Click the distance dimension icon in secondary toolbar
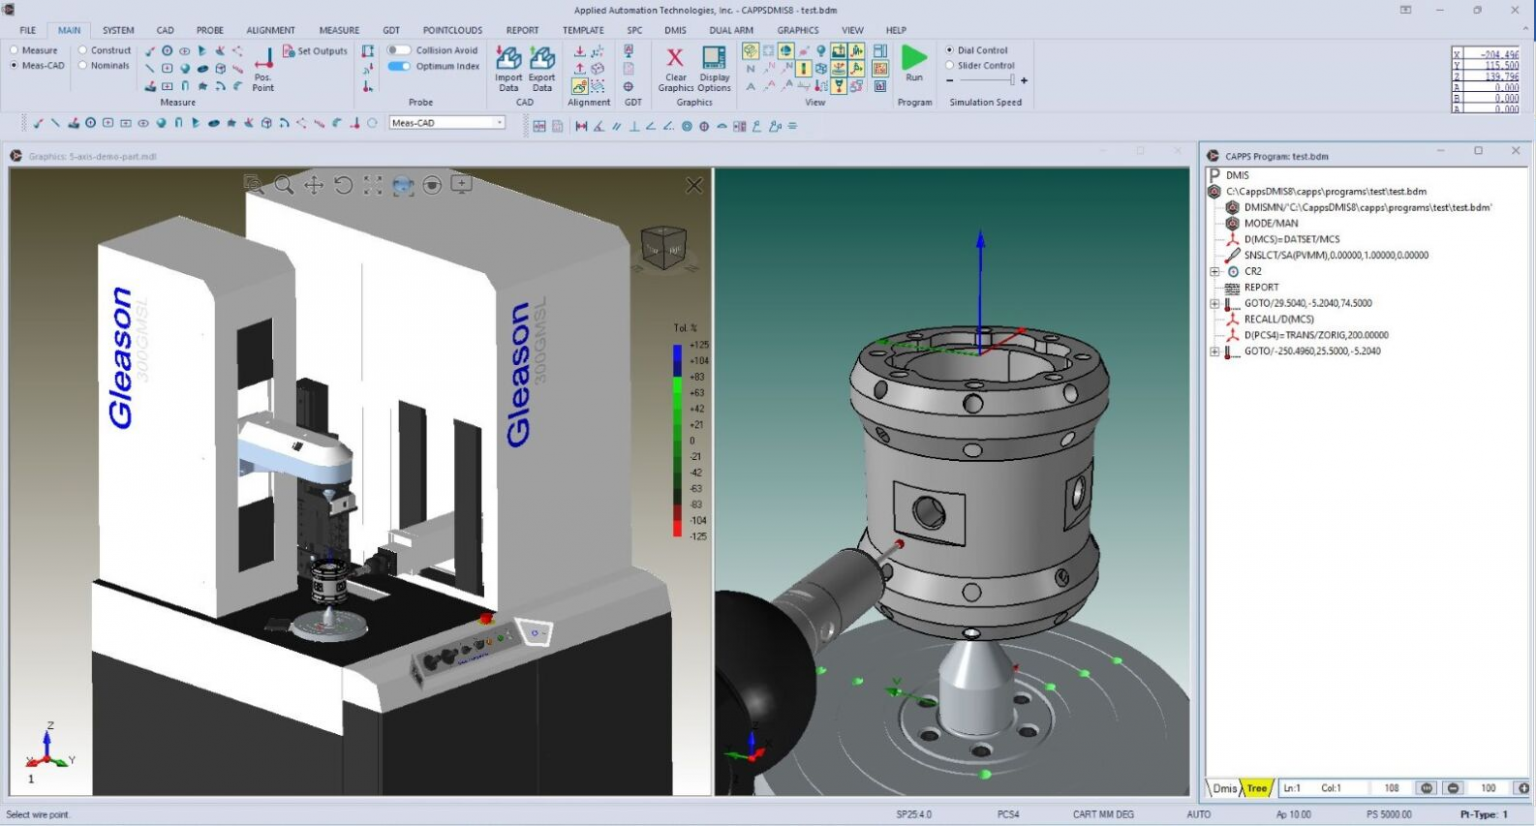 [x=581, y=126]
